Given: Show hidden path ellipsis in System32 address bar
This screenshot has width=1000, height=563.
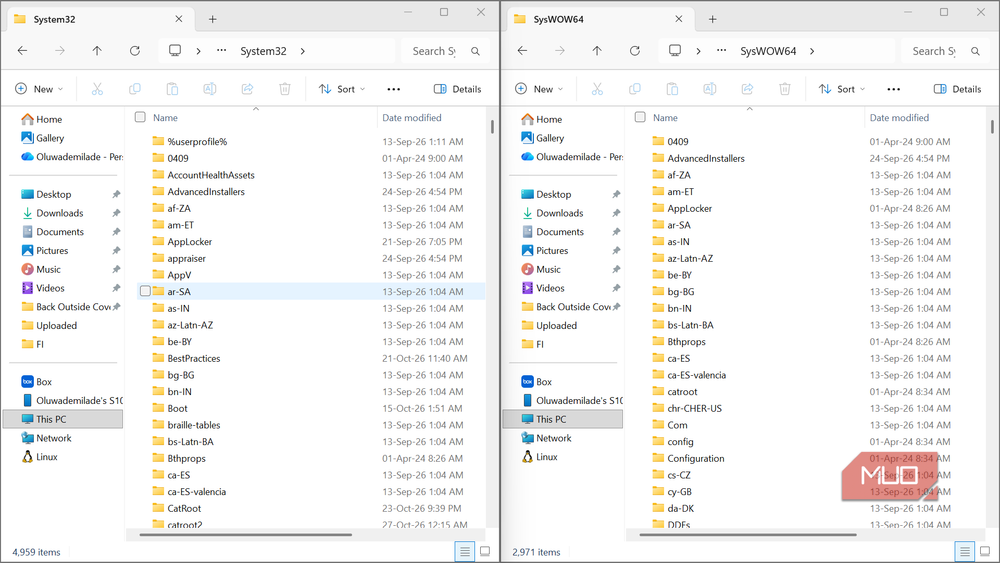Looking at the screenshot, I should coord(221,50).
